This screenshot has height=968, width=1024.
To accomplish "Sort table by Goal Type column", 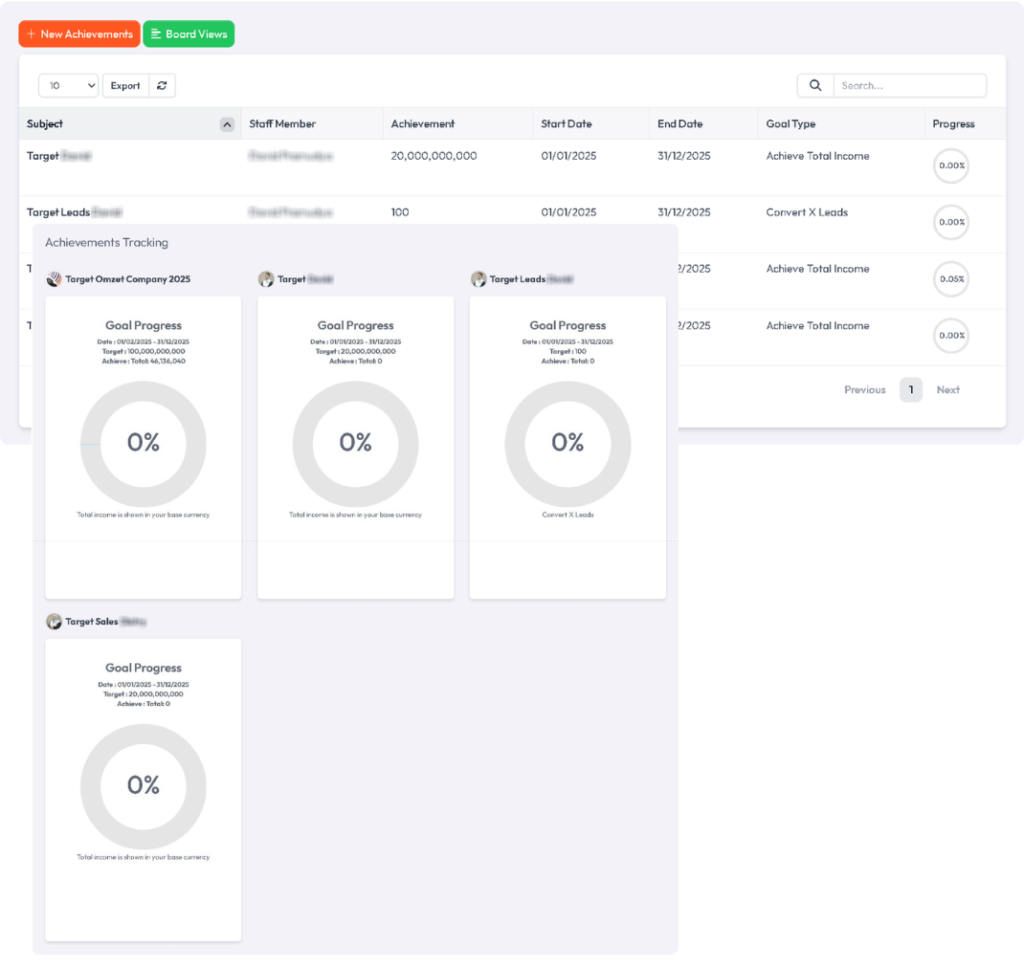I will pos(790,124).
